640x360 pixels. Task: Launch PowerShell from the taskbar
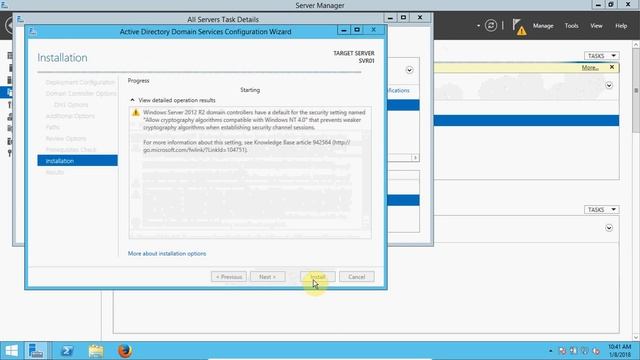pyautogui.click(x=67, y=351)
